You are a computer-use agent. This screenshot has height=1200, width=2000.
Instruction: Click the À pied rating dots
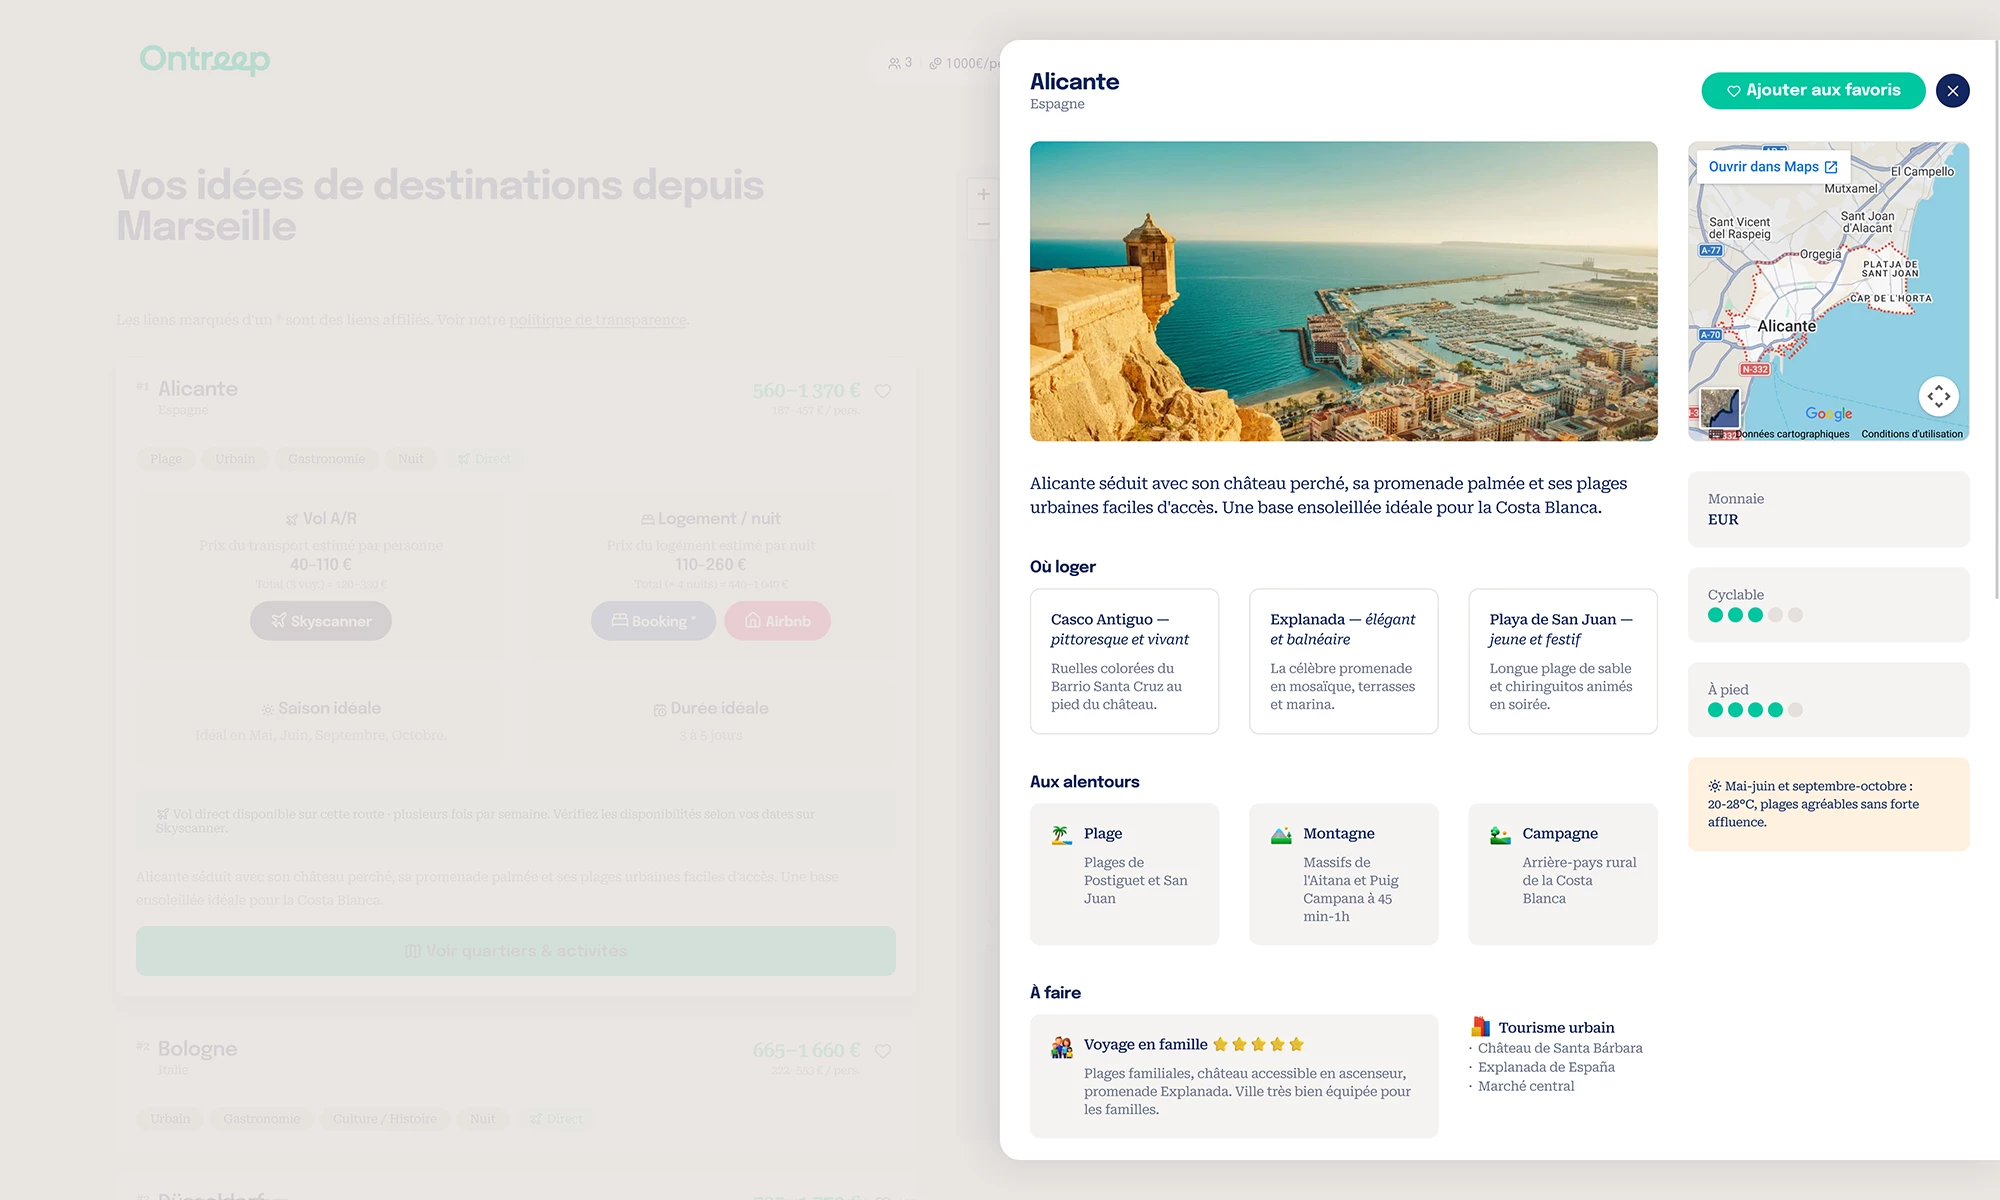[1755, 710]
